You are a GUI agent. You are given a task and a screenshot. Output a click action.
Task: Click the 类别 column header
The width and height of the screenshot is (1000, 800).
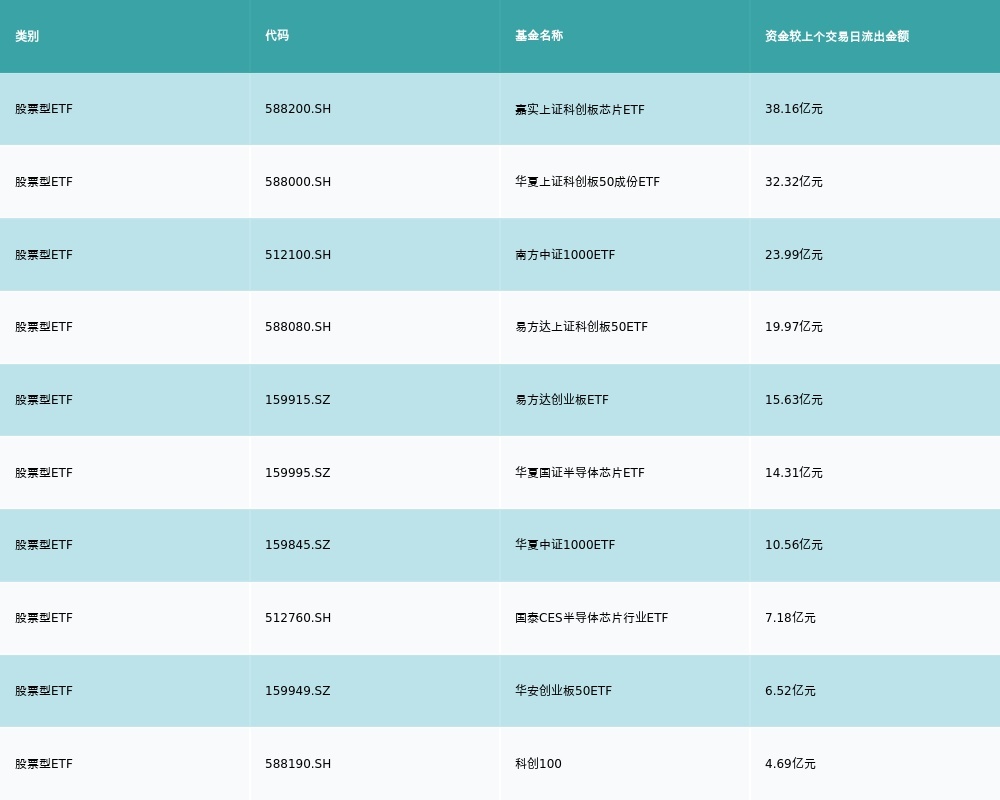coord(27,36)
